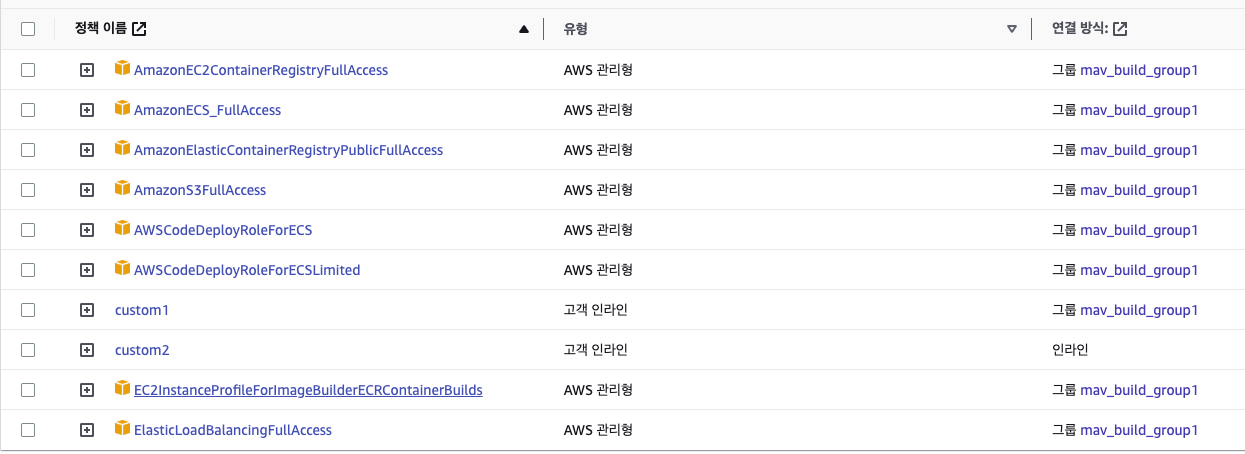This screenshot has height=454, width=1245.
Task: Open the custom2 policy link
Action: 142,350
